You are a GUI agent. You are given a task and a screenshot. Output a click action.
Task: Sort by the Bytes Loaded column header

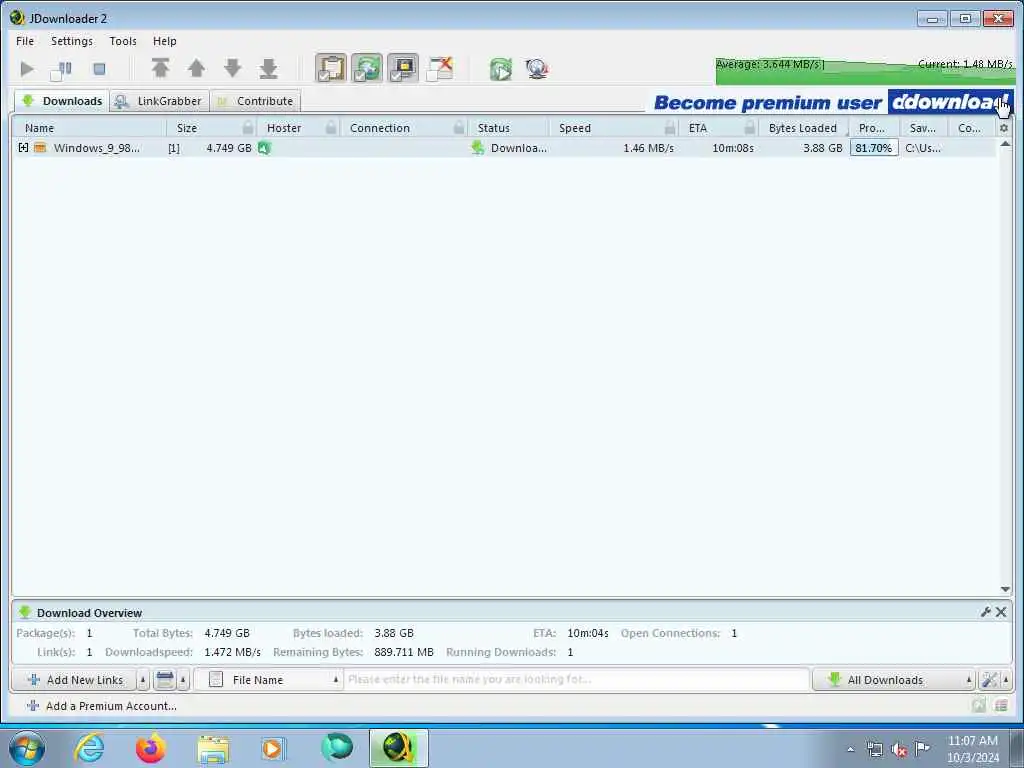point(803,128)
